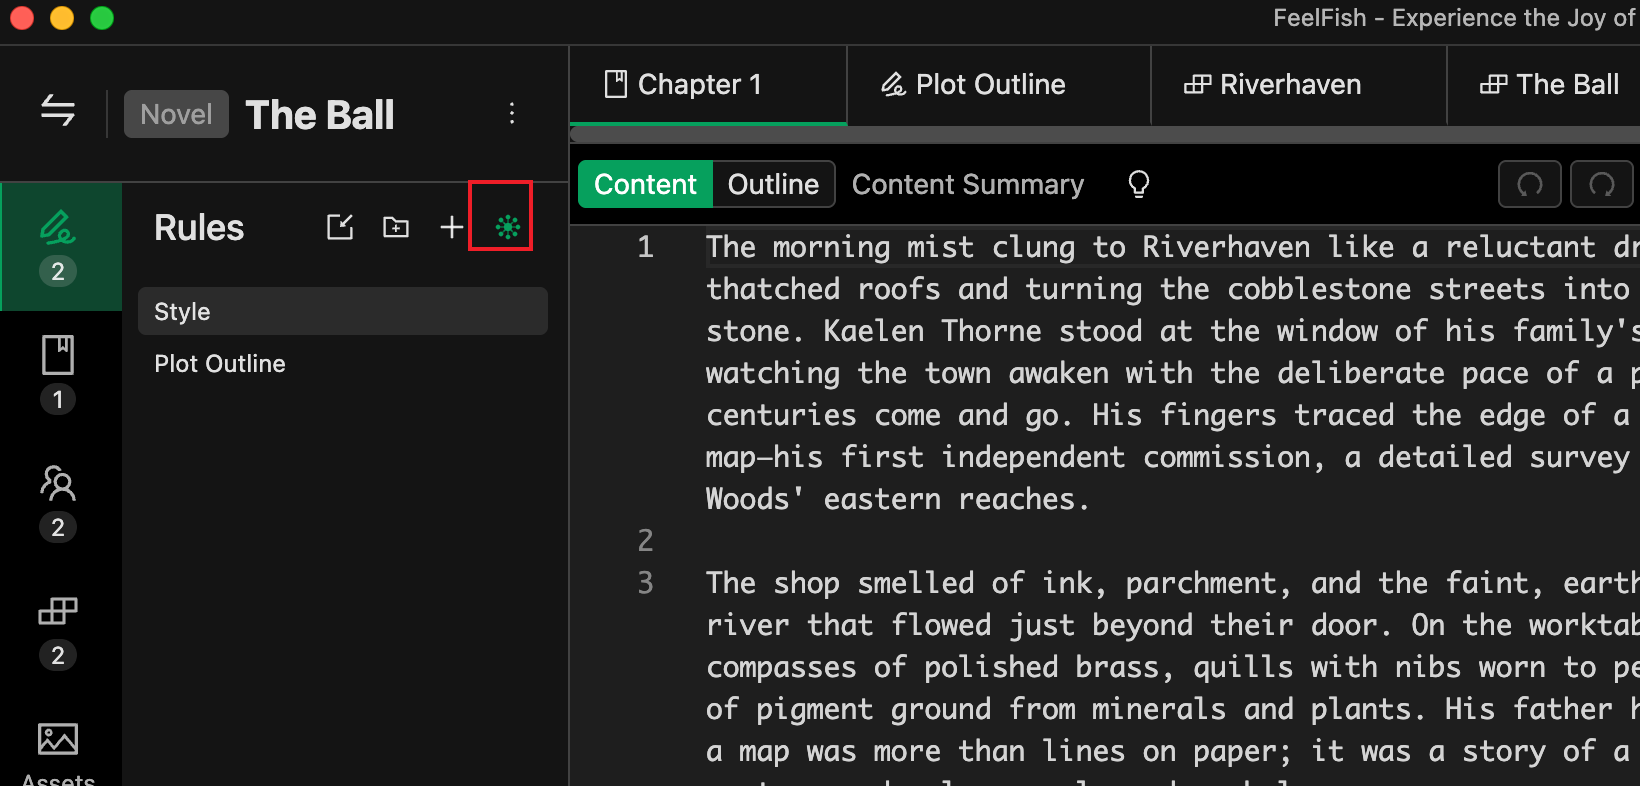
Task: Select the Style rule item
Action: tap(342, 312)
